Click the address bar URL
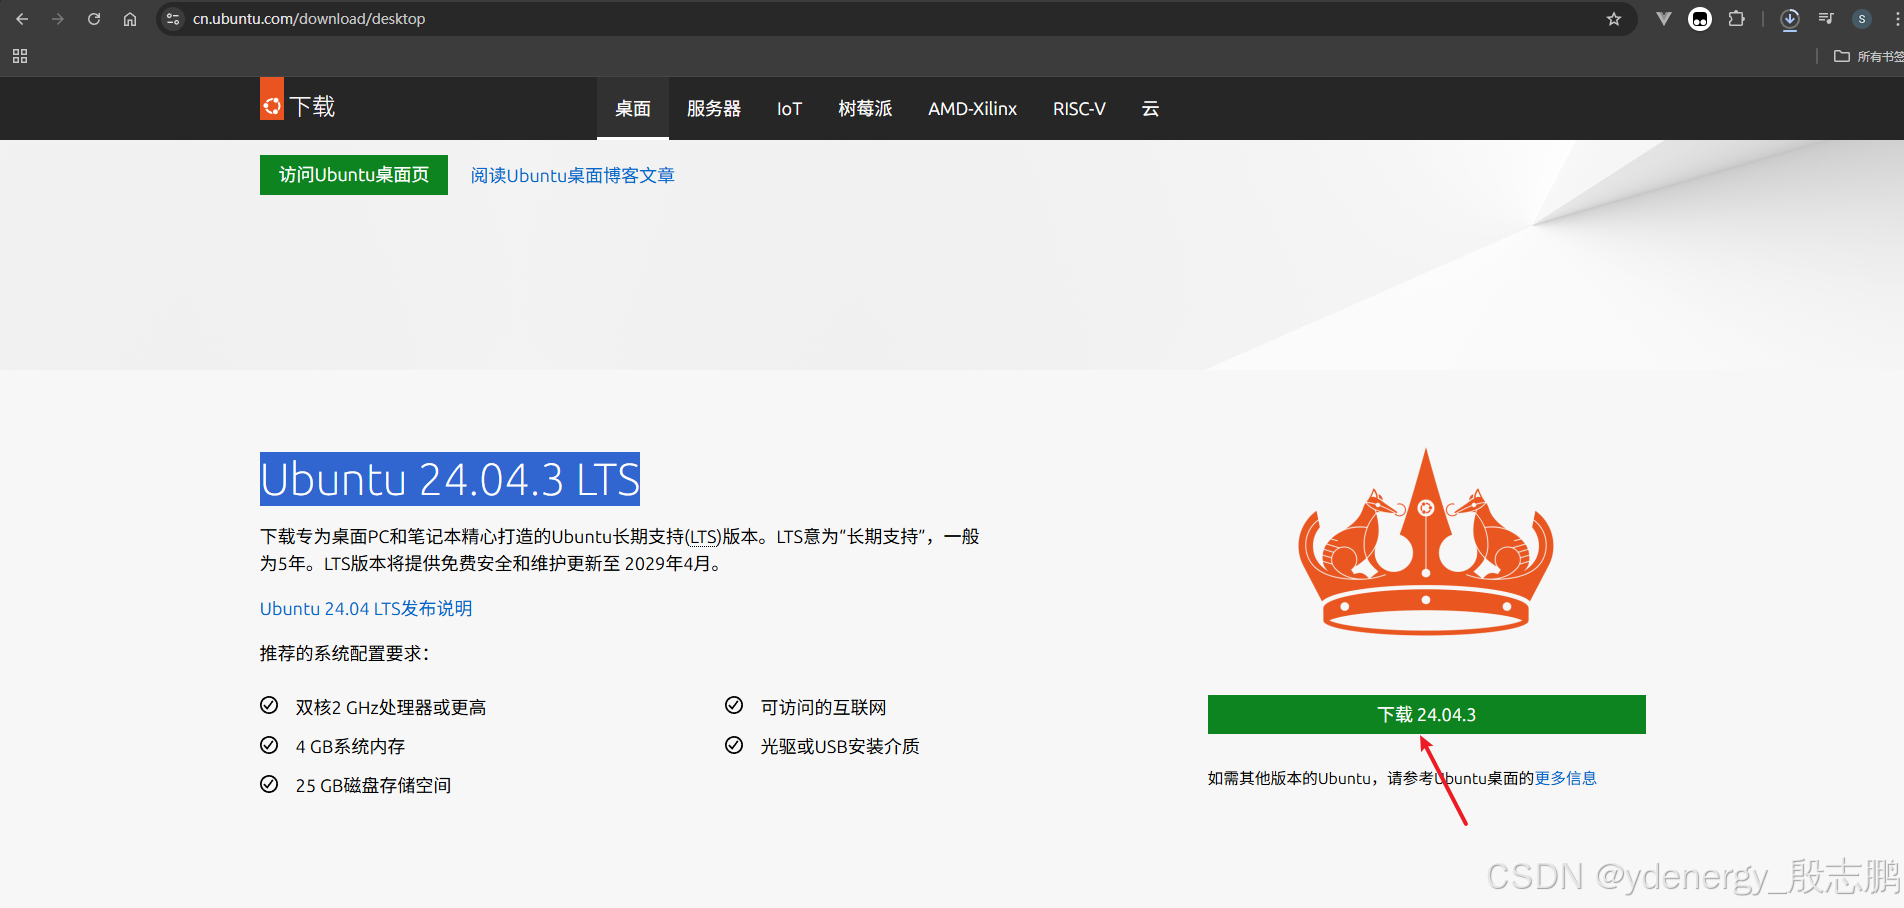This screenshot has width=1904, height=908. (309, 19)
